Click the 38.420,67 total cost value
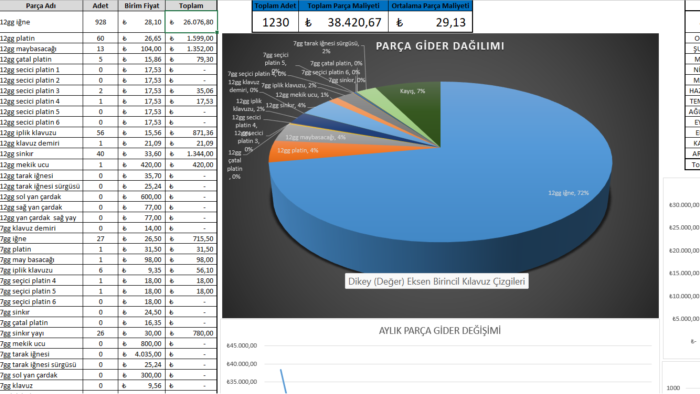This screenshot has width=700, height=394. pos(343,22)
